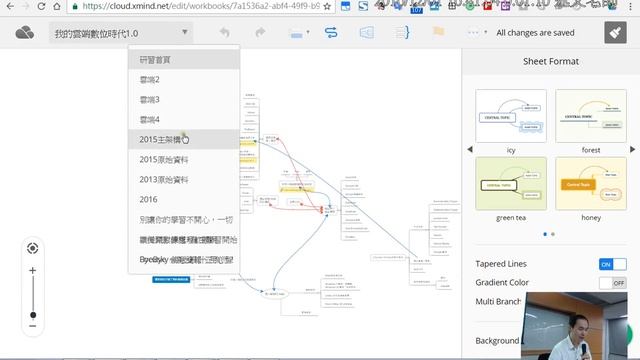Go to next theme page arrow
Screen dimensions: 640x360
(632, 149)
